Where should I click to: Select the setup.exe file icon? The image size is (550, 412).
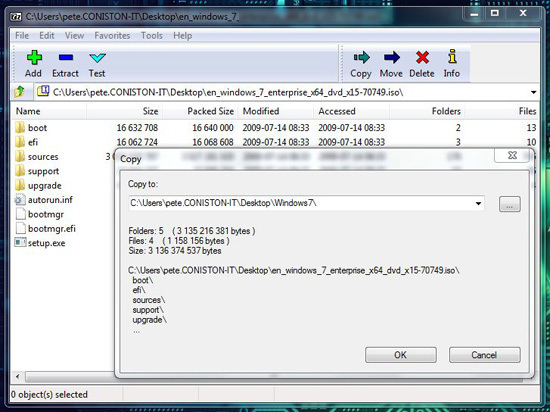pyautogui.click(x=20, y=243)
